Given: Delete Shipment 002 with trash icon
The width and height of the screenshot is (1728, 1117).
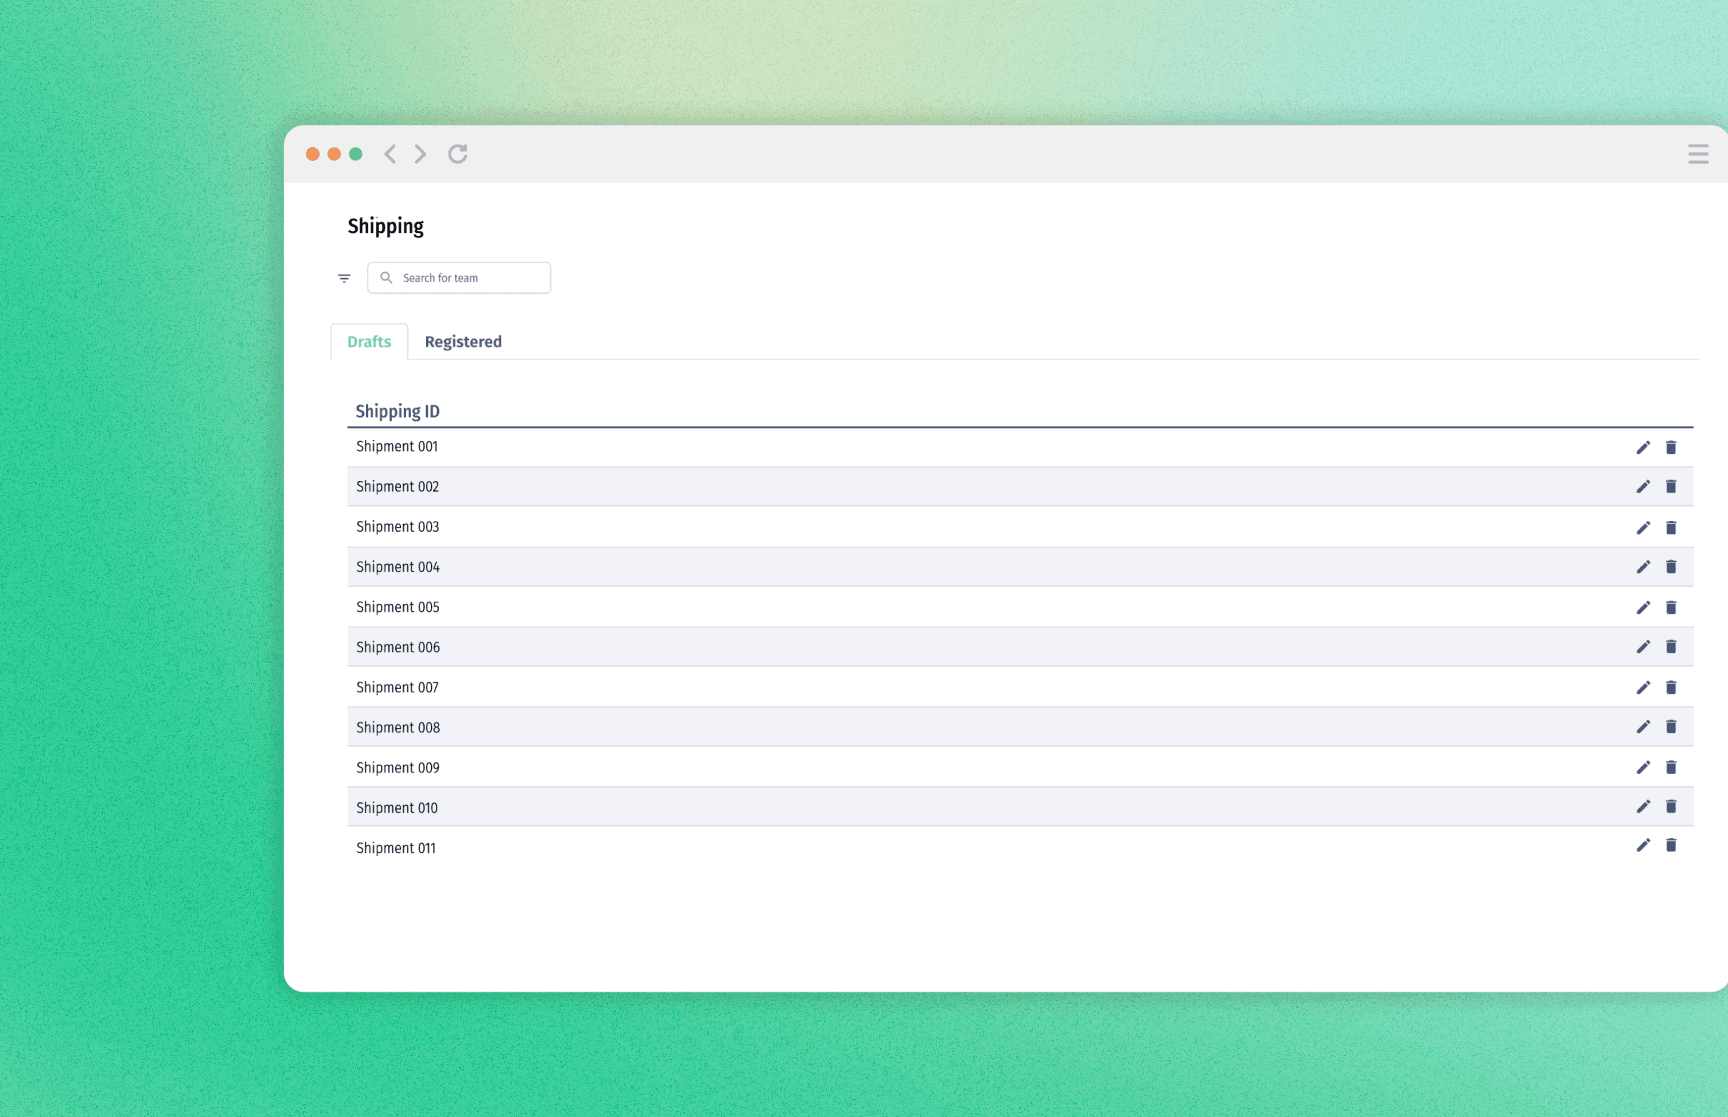Looking at the screenshot, I should pos(1671,486).
